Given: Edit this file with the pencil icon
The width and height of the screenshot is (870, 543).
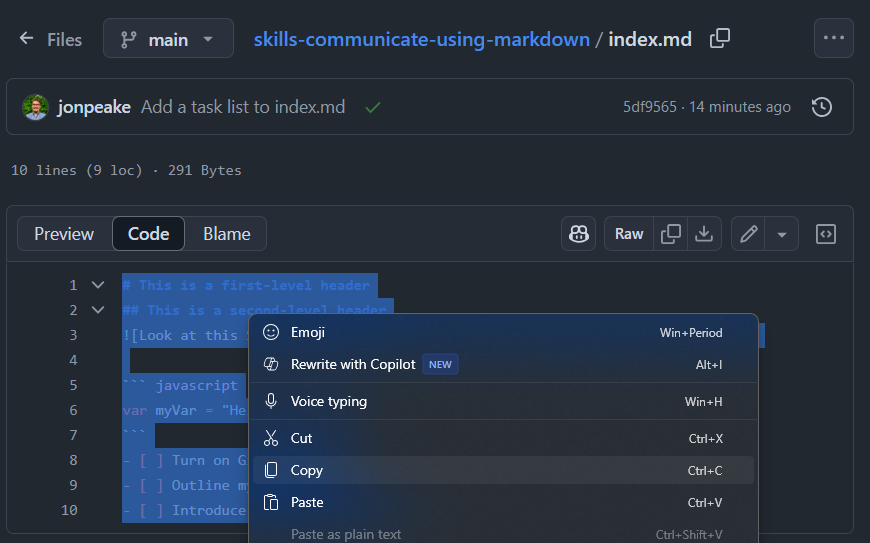Looking at the screenshot, I should click(x=748, y=234).
